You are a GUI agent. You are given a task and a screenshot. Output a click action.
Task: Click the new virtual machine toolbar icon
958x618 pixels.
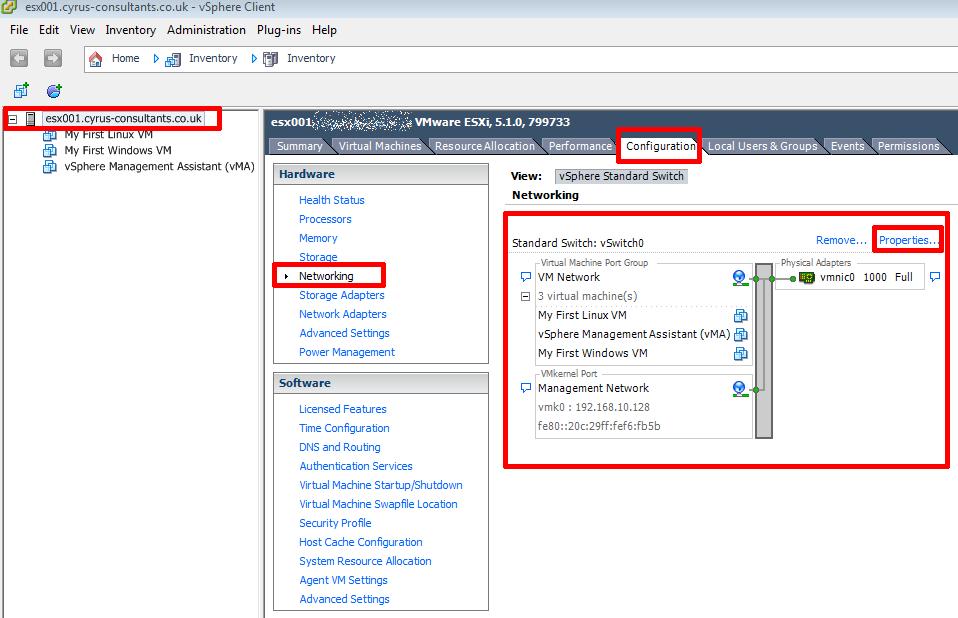[21, 90]
